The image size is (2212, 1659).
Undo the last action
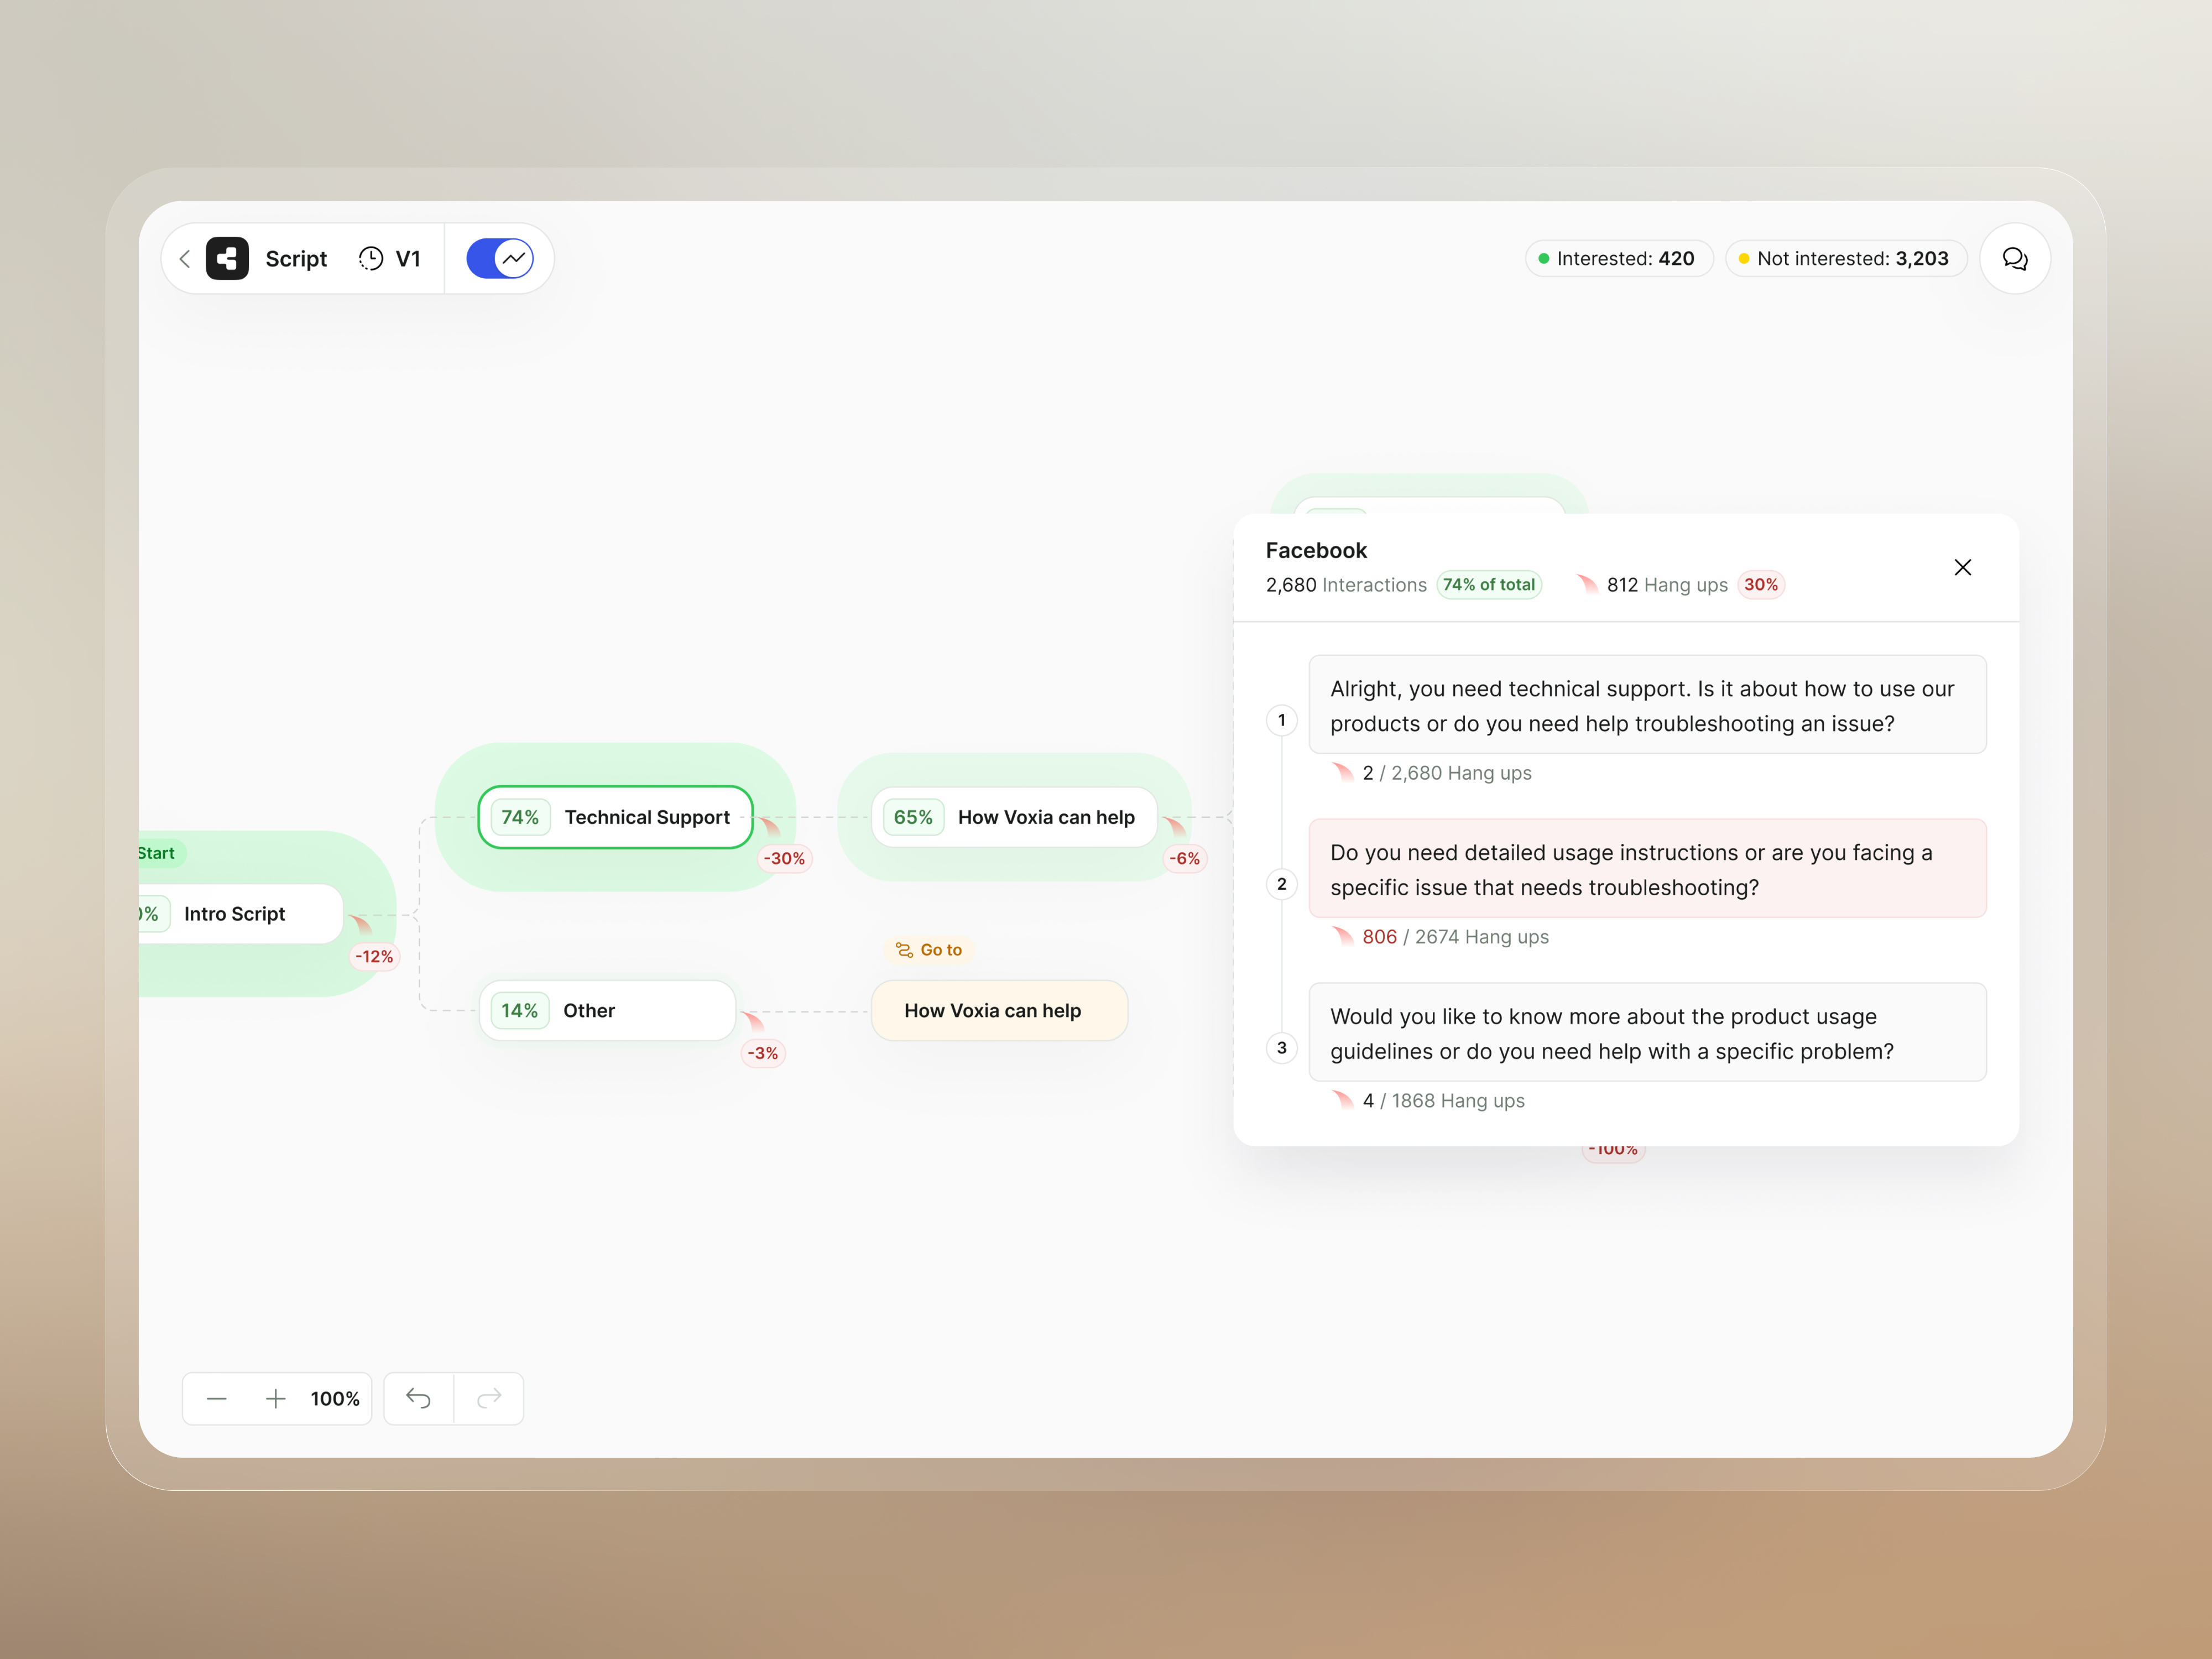[419, 1398]
